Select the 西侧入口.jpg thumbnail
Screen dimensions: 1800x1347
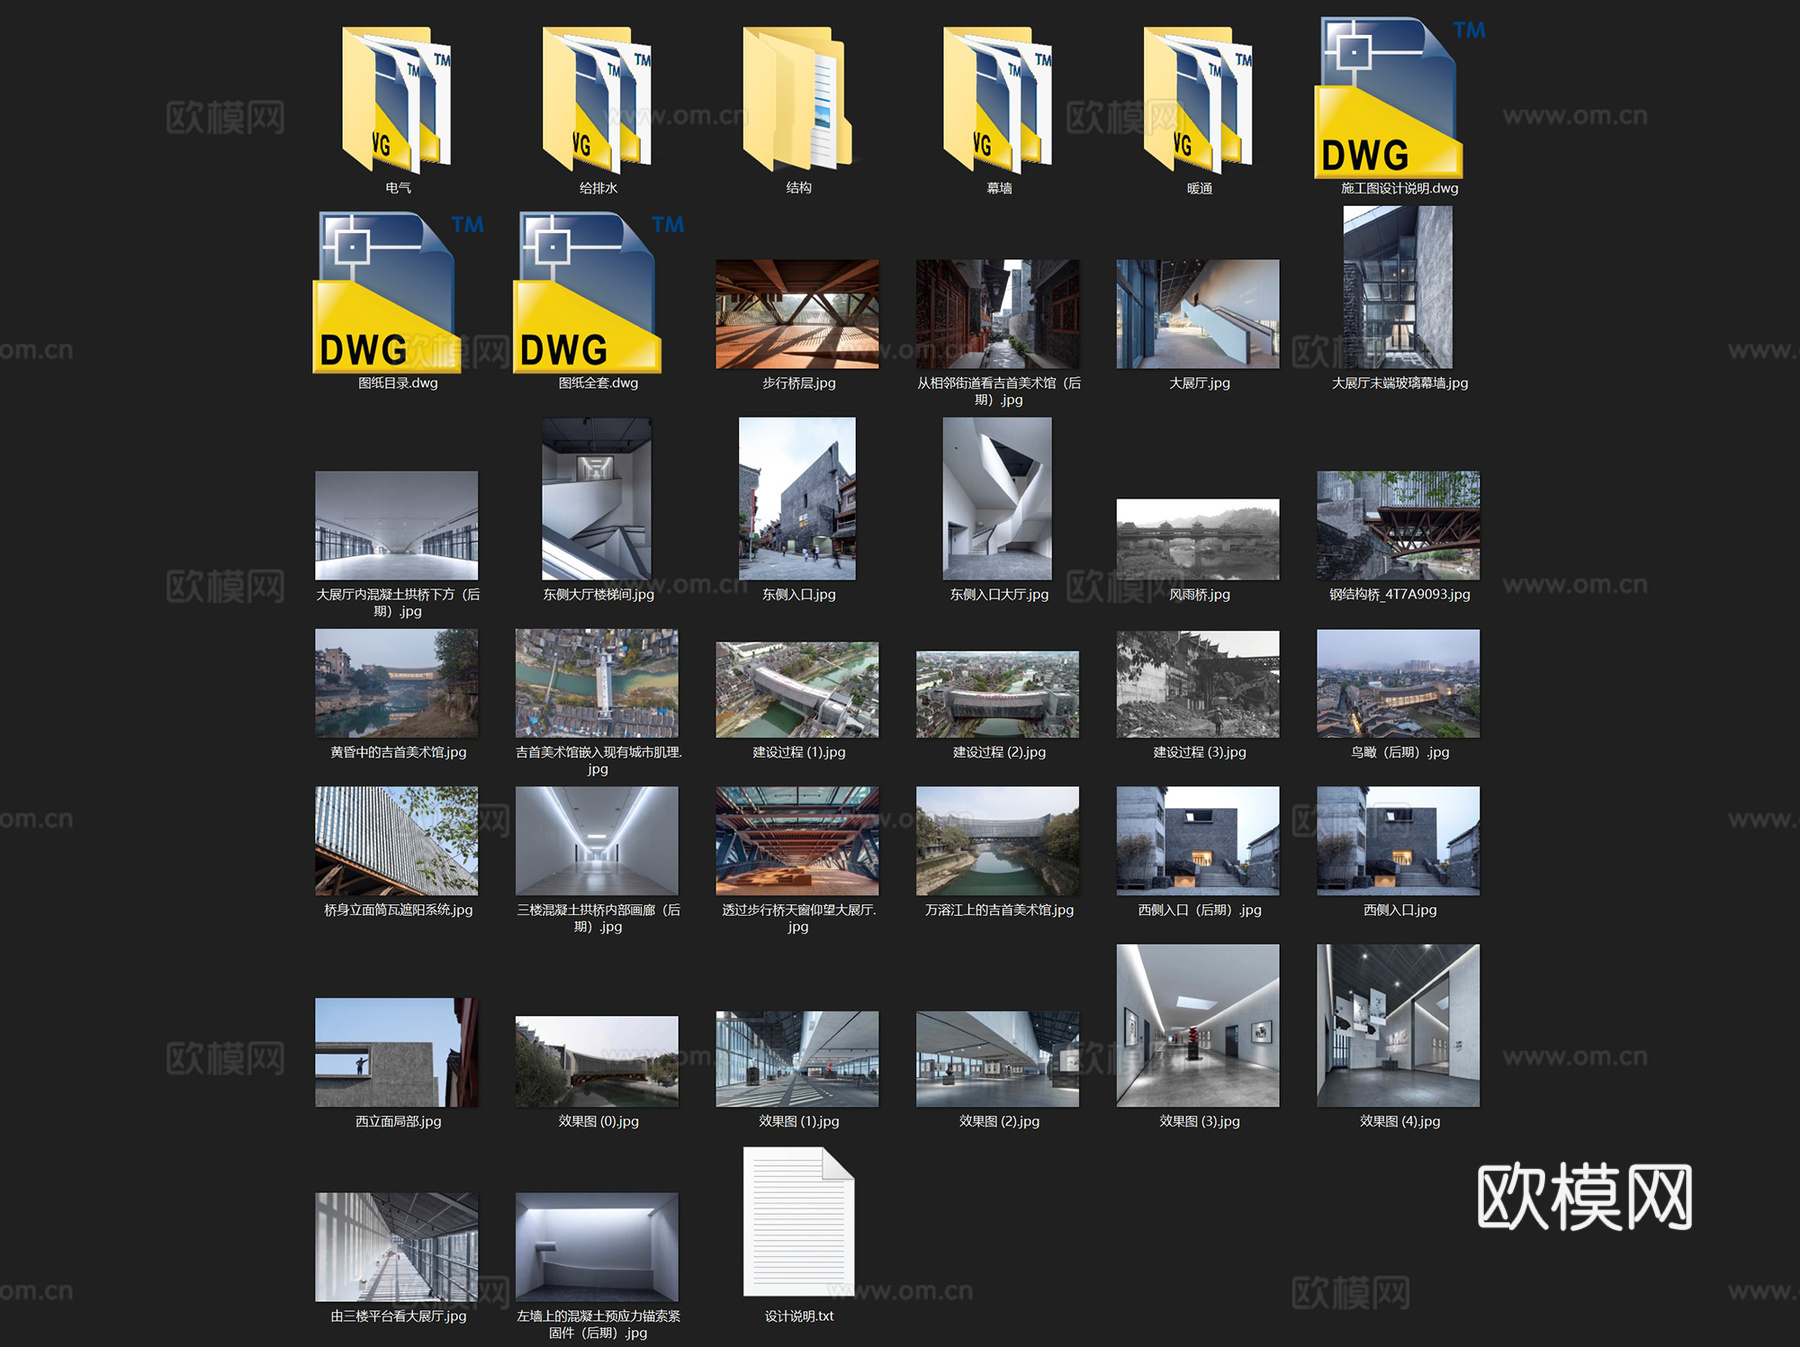coord(1398,840)
